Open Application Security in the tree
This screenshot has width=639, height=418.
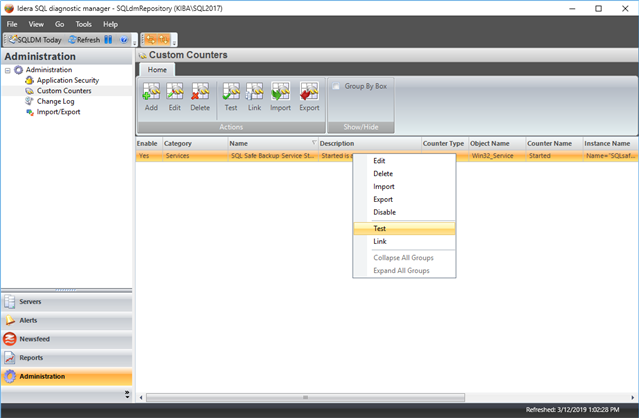pos(68,80)
